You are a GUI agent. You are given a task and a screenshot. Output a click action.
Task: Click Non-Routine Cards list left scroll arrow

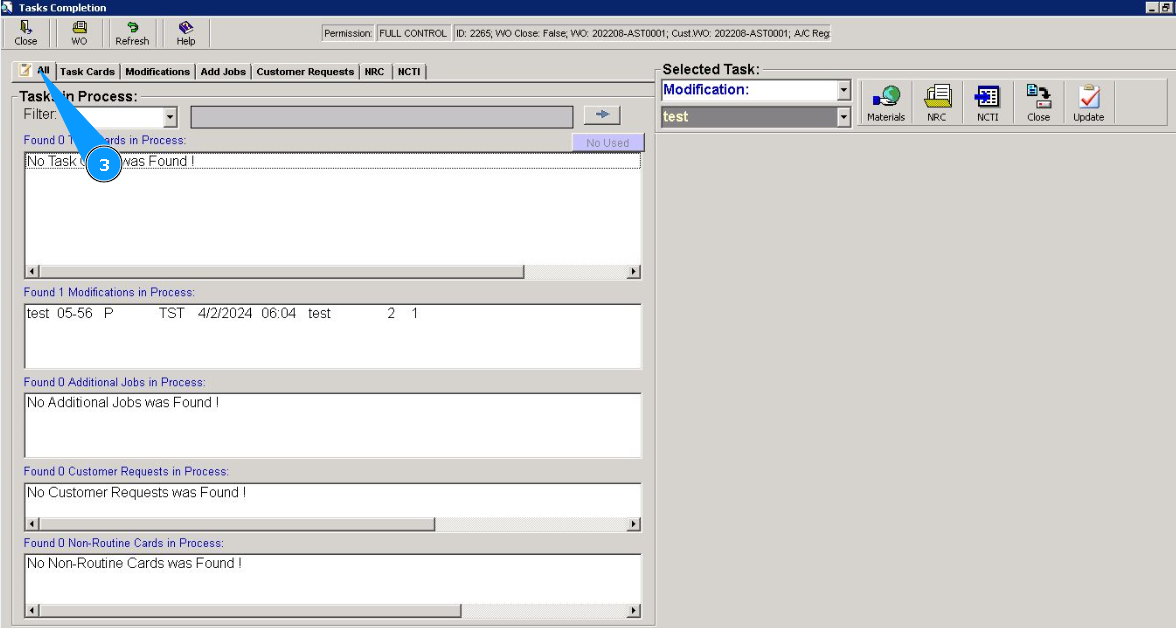[x=32, y=611]
